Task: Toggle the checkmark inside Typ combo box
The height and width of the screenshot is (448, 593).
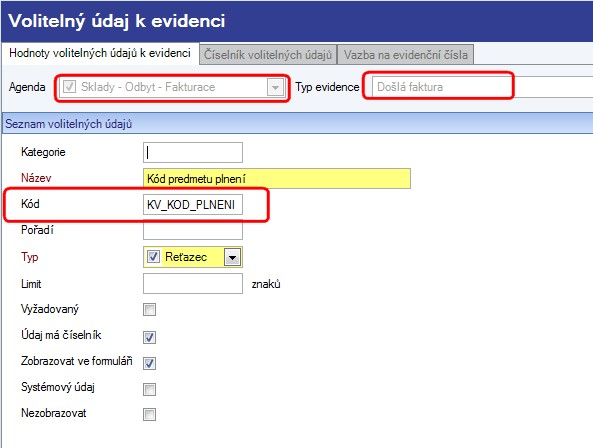Action: pos(153,257)
